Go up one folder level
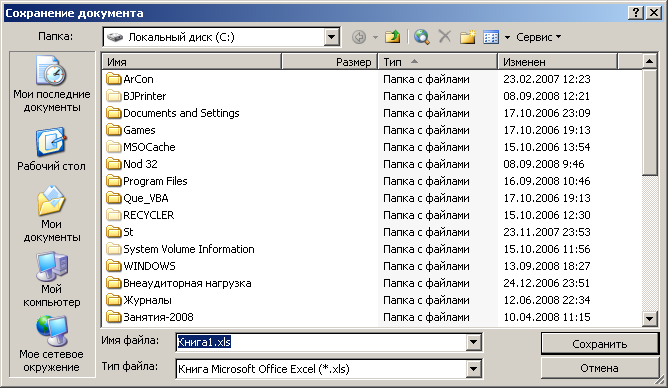The image size is (668, 388). click(392, 37)
